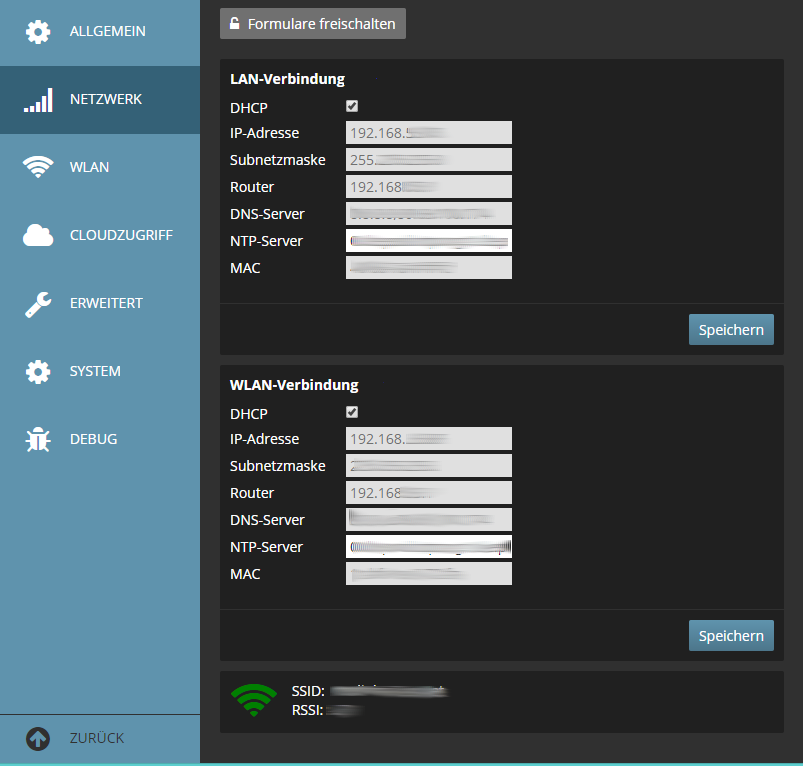803x766 pixels.
Task: Click the up-arrow Zurück icon
Action: [x=38, y=738]
